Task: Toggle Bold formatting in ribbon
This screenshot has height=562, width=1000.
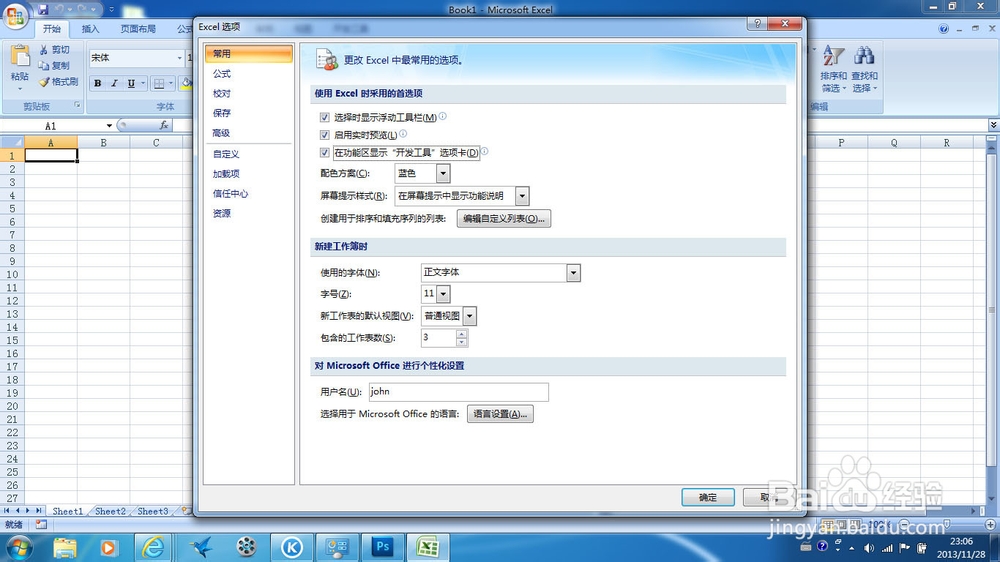Action: pyautogui.click(x=98, y=83)
